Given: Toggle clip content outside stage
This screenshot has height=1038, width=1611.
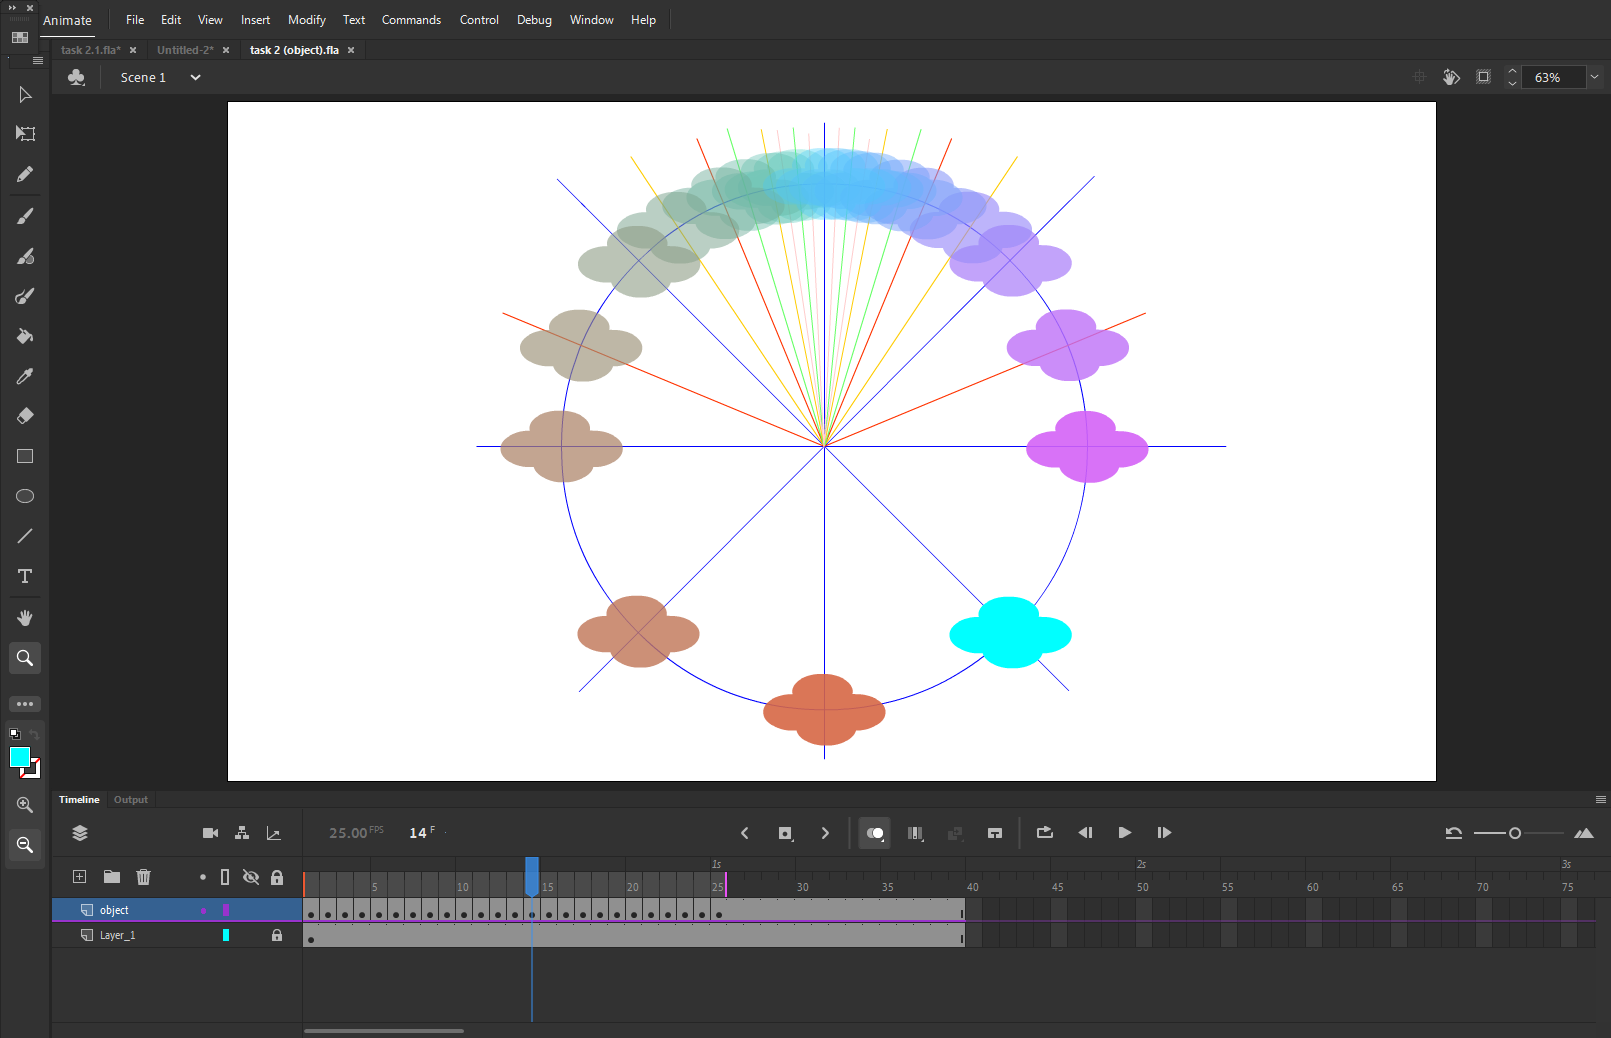Looking at the screenshot, I should (x=1484, y=77).
